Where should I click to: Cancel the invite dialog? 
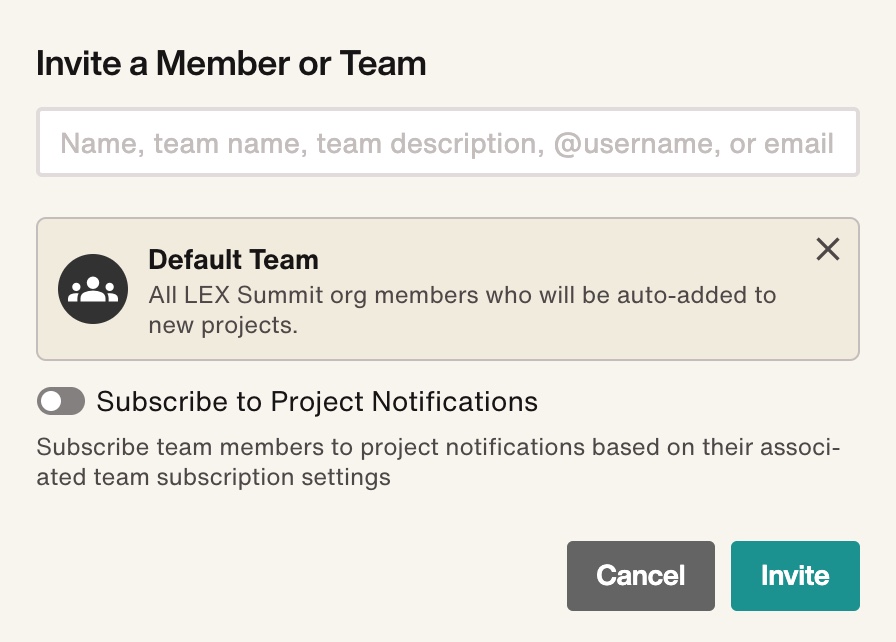[641, 576]
